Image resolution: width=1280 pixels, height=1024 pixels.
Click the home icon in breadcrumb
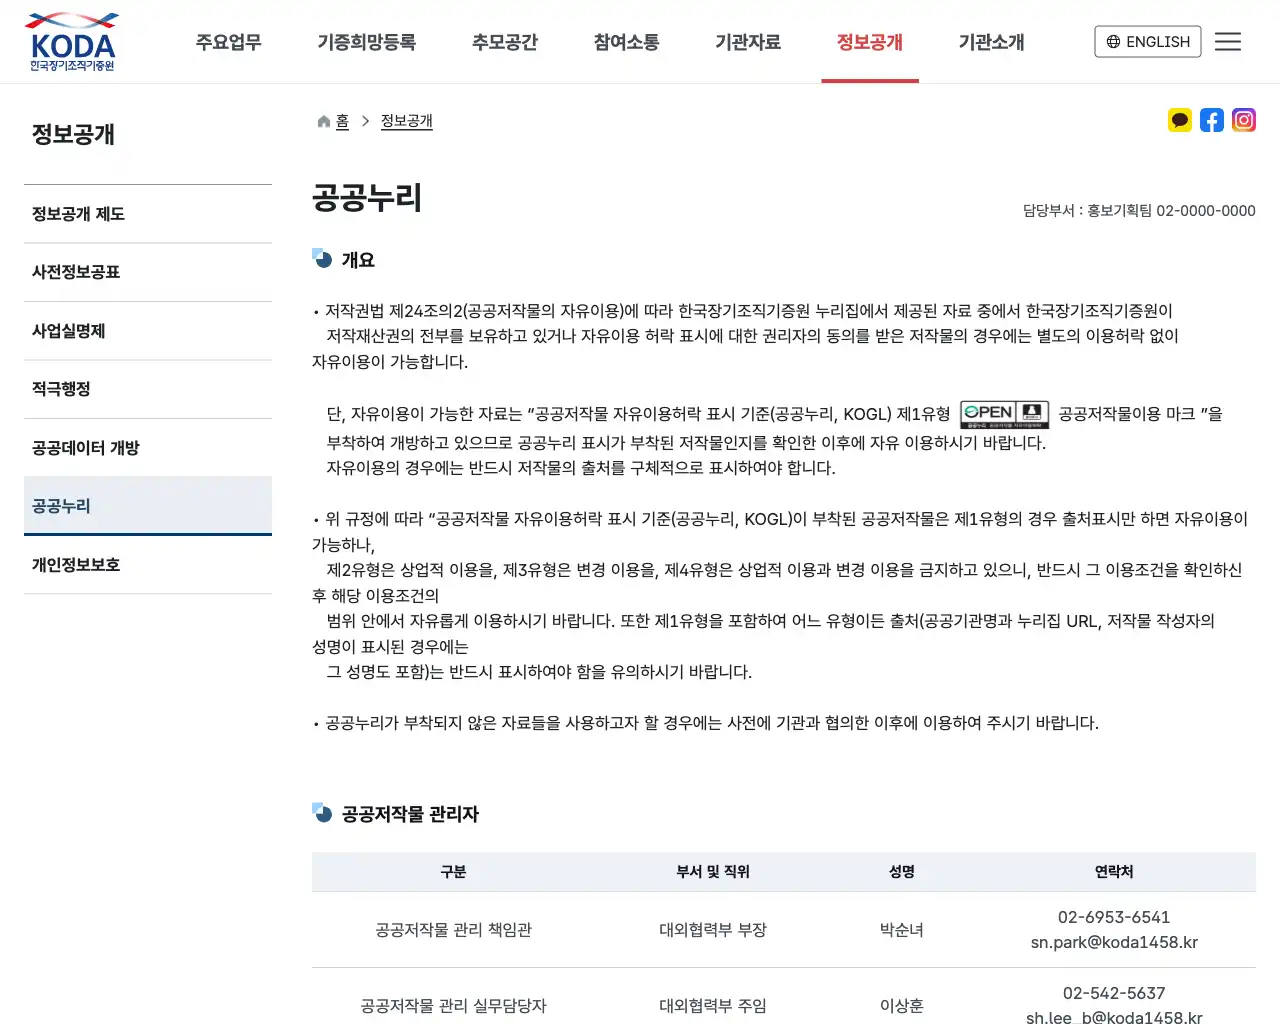coord(322,120)
